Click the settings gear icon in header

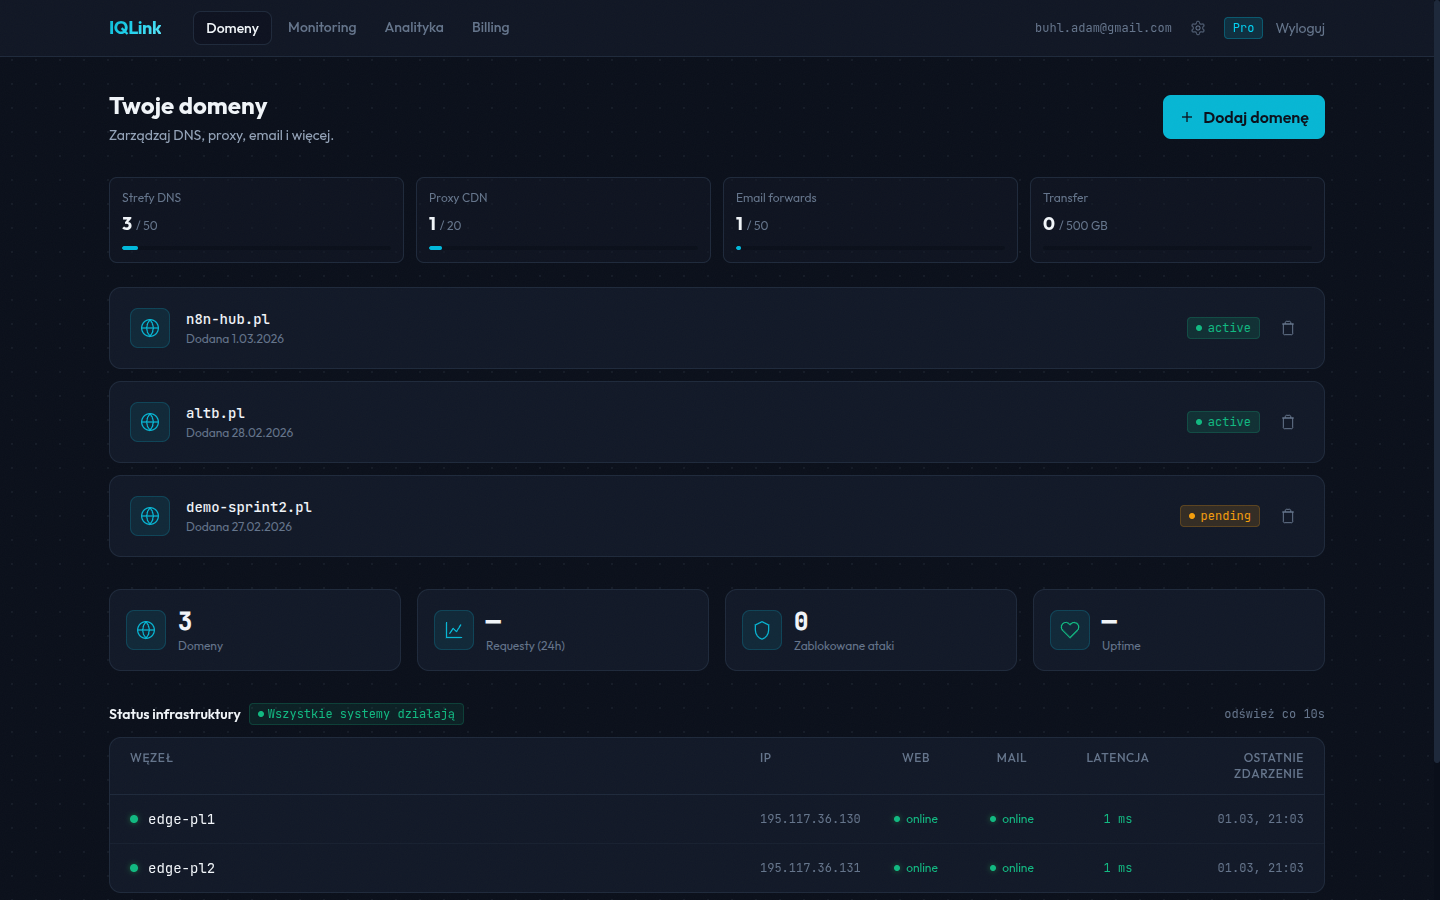[x=1198, y=28]
